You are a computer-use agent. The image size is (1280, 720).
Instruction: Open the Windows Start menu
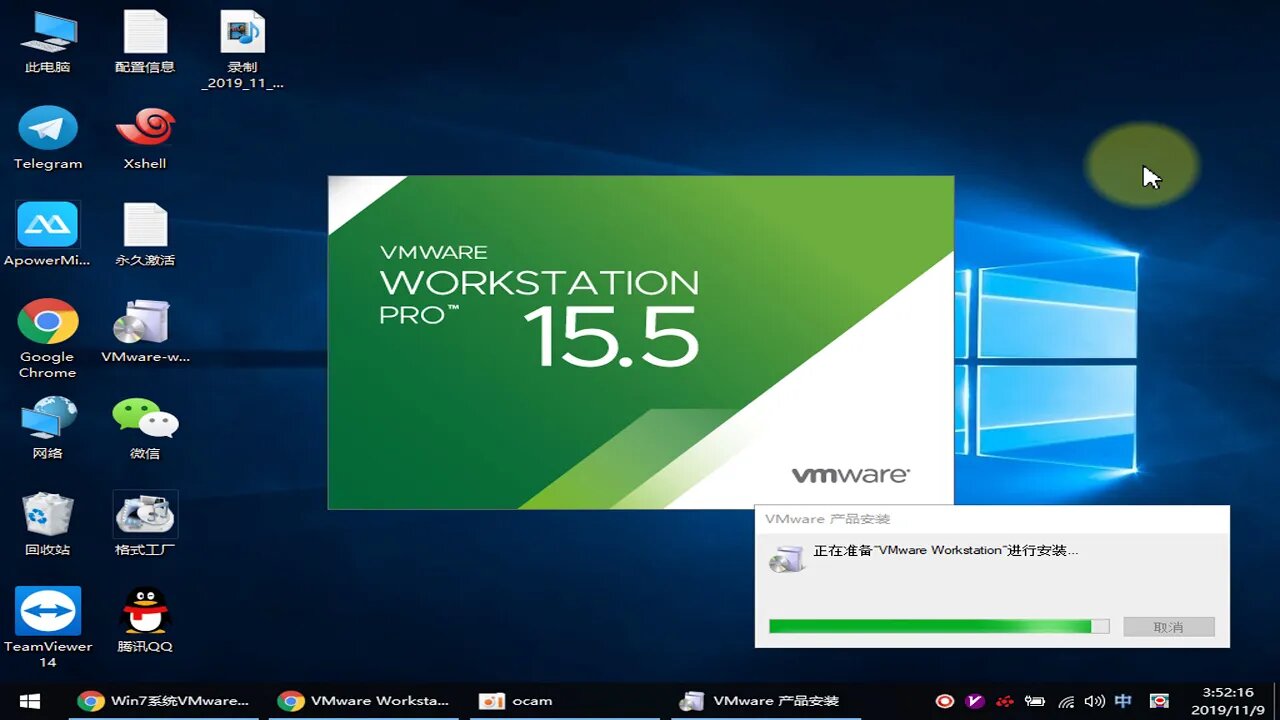click(x=30, y=701)
